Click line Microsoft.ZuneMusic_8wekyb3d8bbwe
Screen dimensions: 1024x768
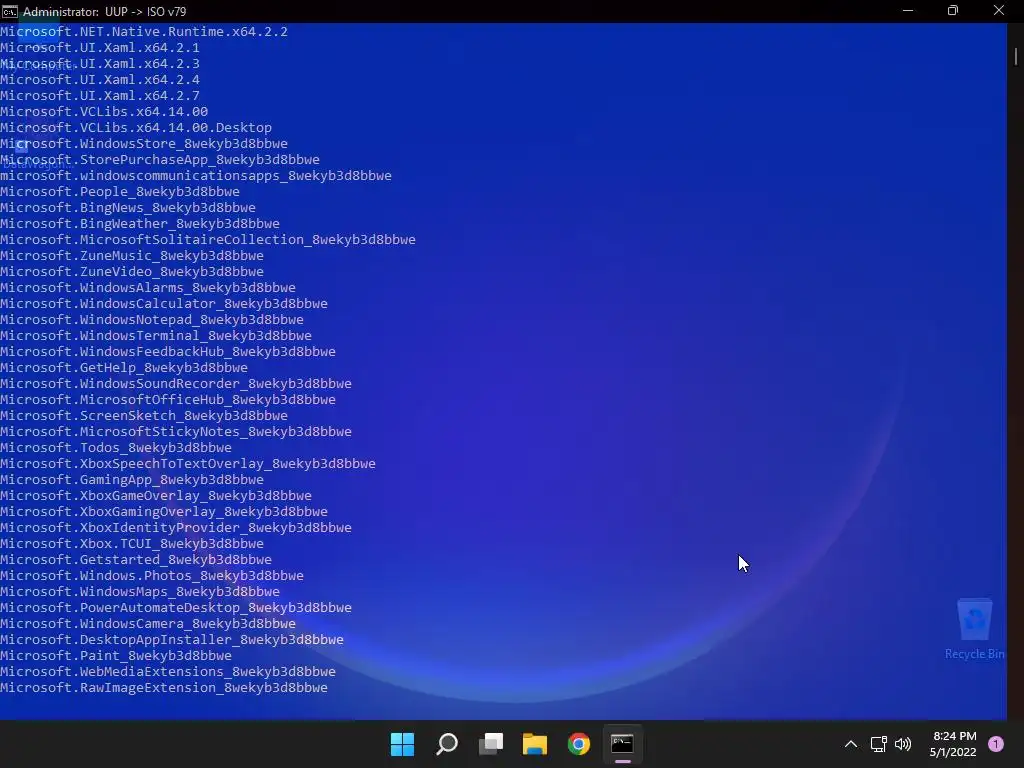[132, 255]
